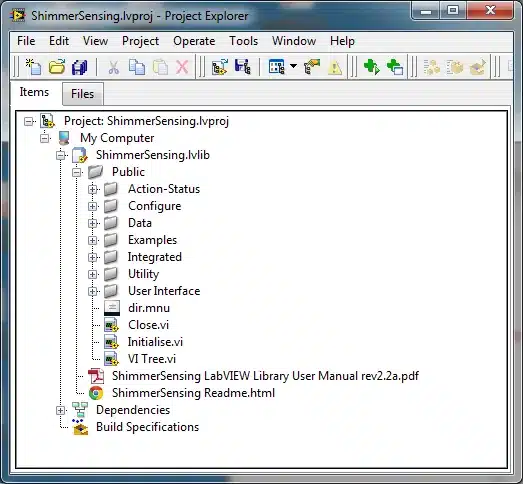Open the Filter View dropdown arrow
The width and height of the screenshot is (523, 484).
(293, 66)
